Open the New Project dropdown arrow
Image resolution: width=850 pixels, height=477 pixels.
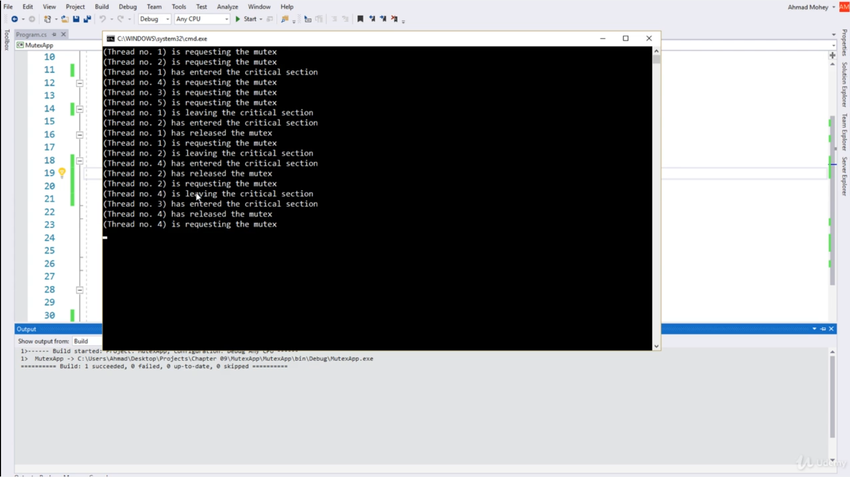[56, 19]
